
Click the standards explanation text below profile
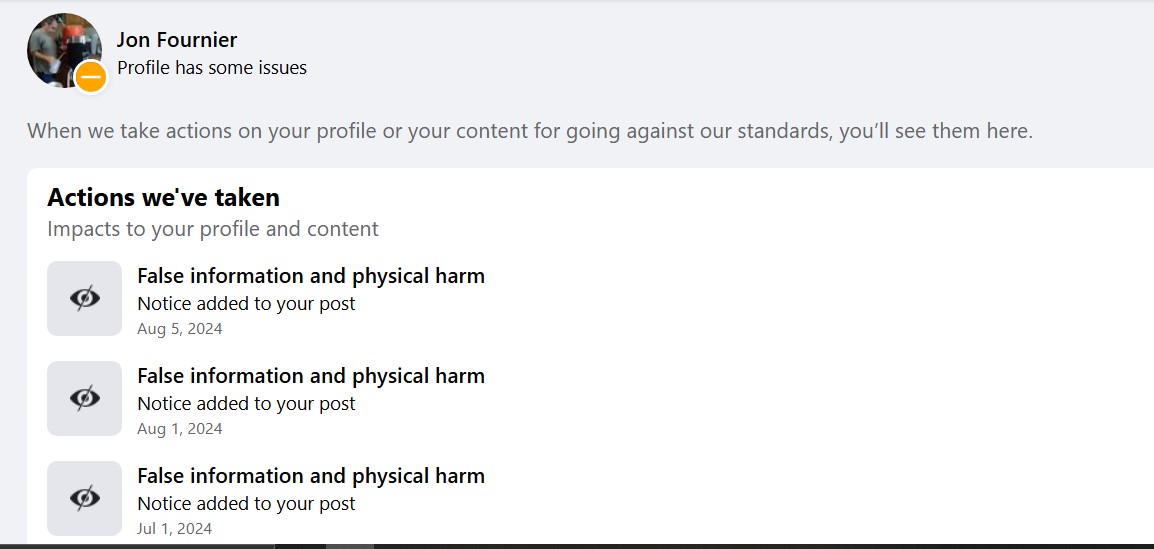pyautogui.click(x=529, y=131)
